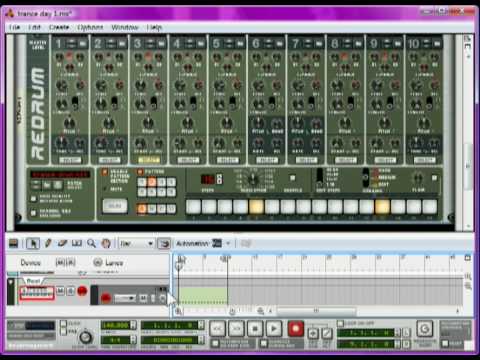The width and height of the screenshot is (480, 360).
Task: Mute the lane with its M button
Action: [142, 298]
